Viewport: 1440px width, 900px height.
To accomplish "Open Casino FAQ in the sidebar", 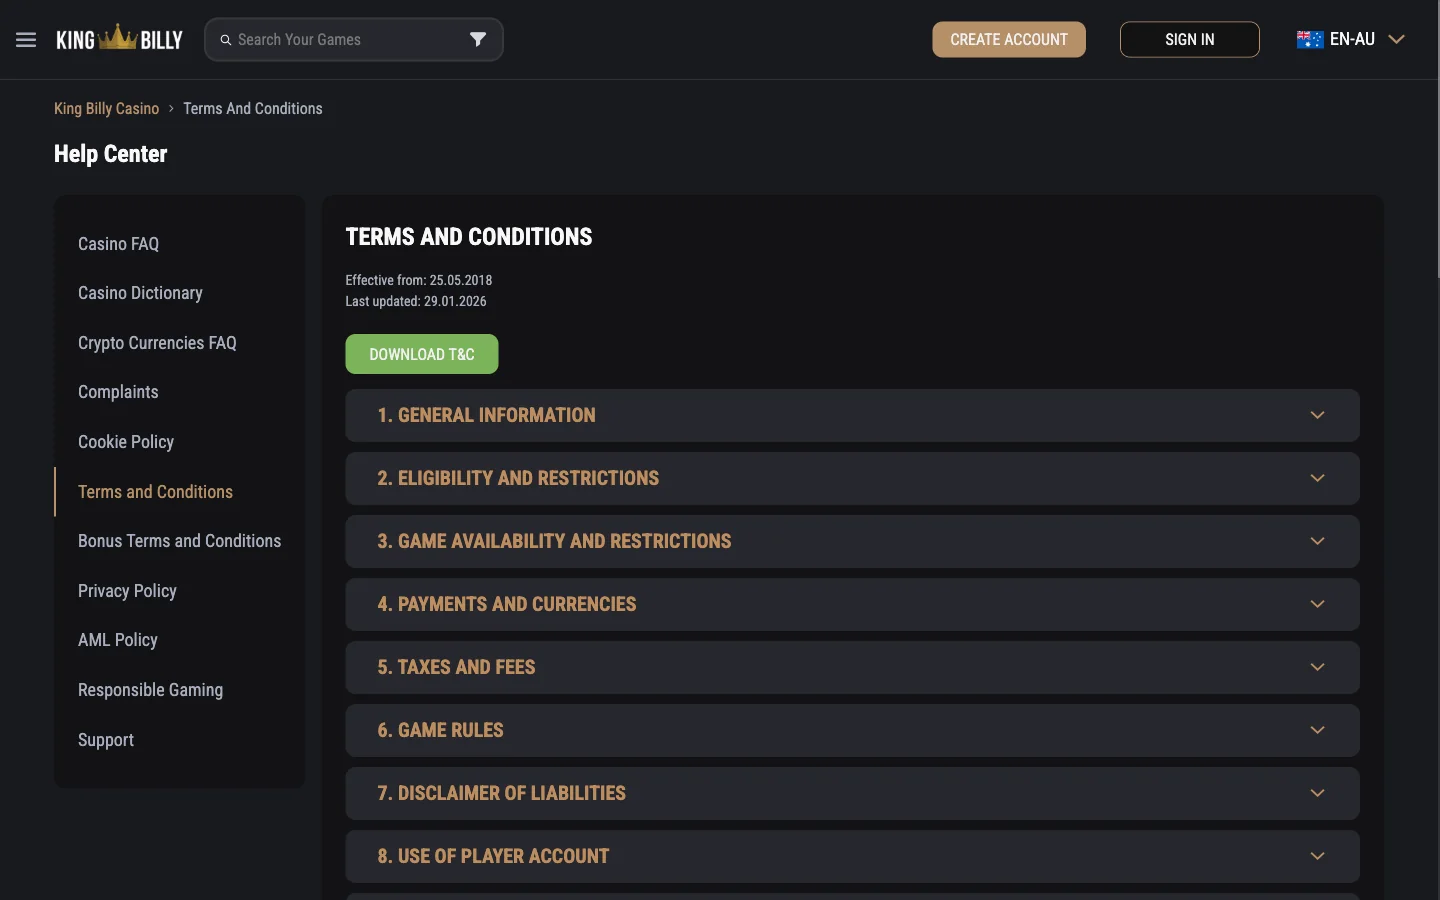I will pos(119,244).
